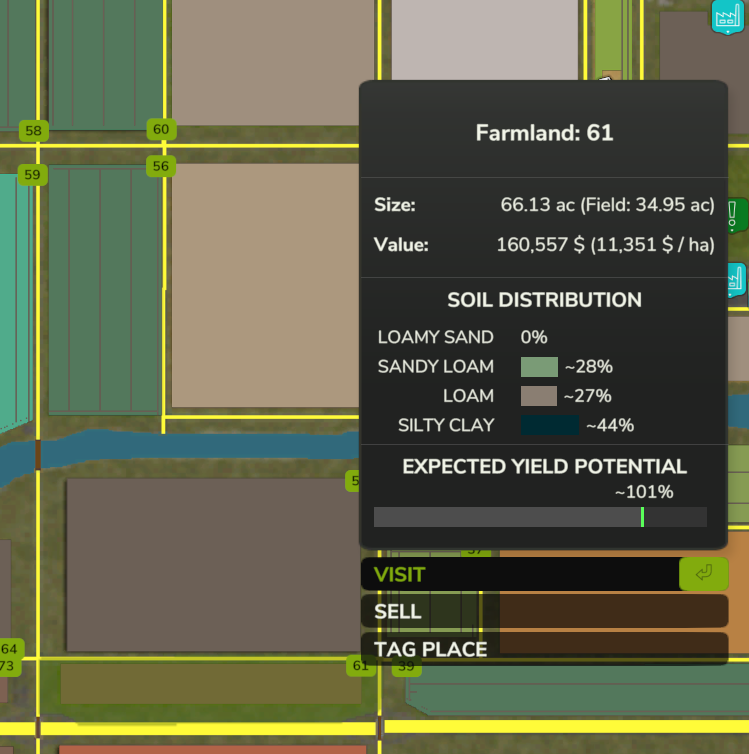Click the Sandy Loam green color swatch
The image size is (749, 754).
[539, 367]
